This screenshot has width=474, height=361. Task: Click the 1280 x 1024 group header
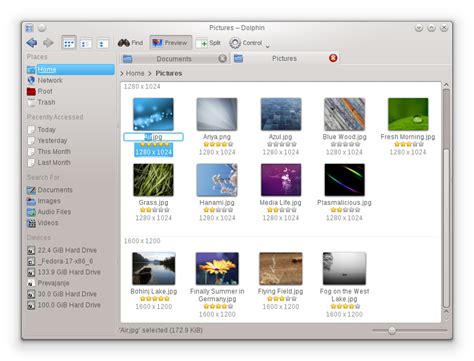[x=142, y=86]
